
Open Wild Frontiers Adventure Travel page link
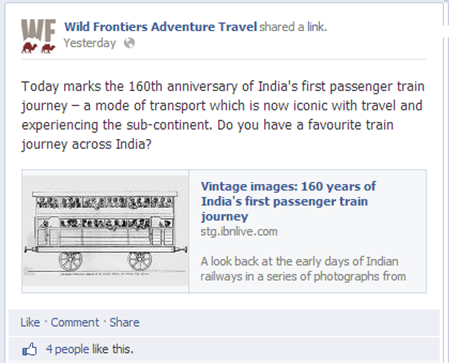point(161,27)
